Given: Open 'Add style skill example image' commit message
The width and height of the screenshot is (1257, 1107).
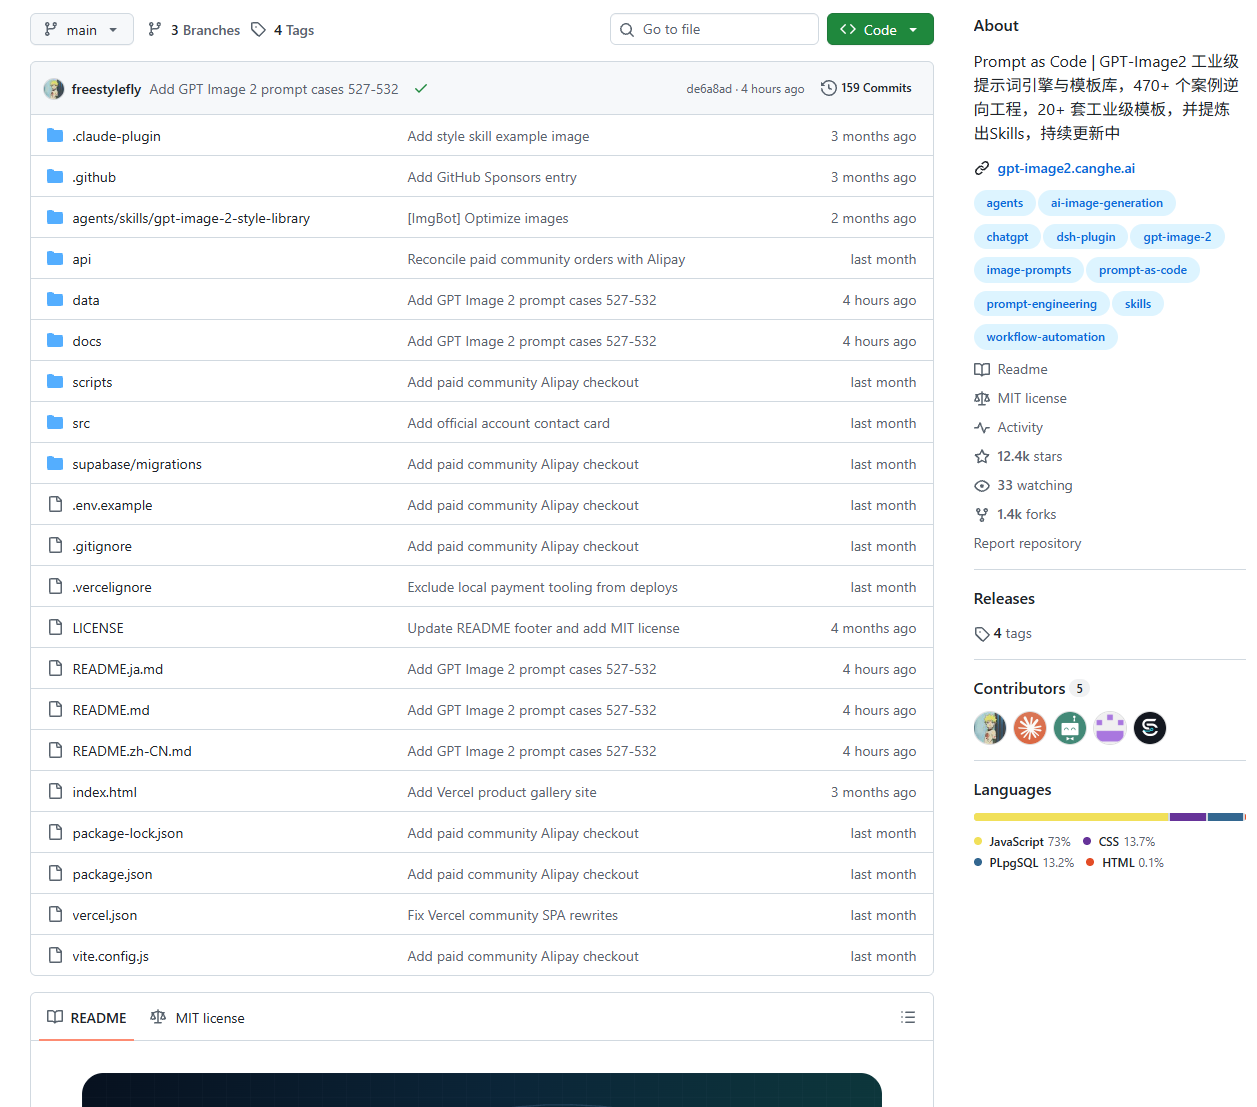Looking at the screenshot, I should coord(498,136).
